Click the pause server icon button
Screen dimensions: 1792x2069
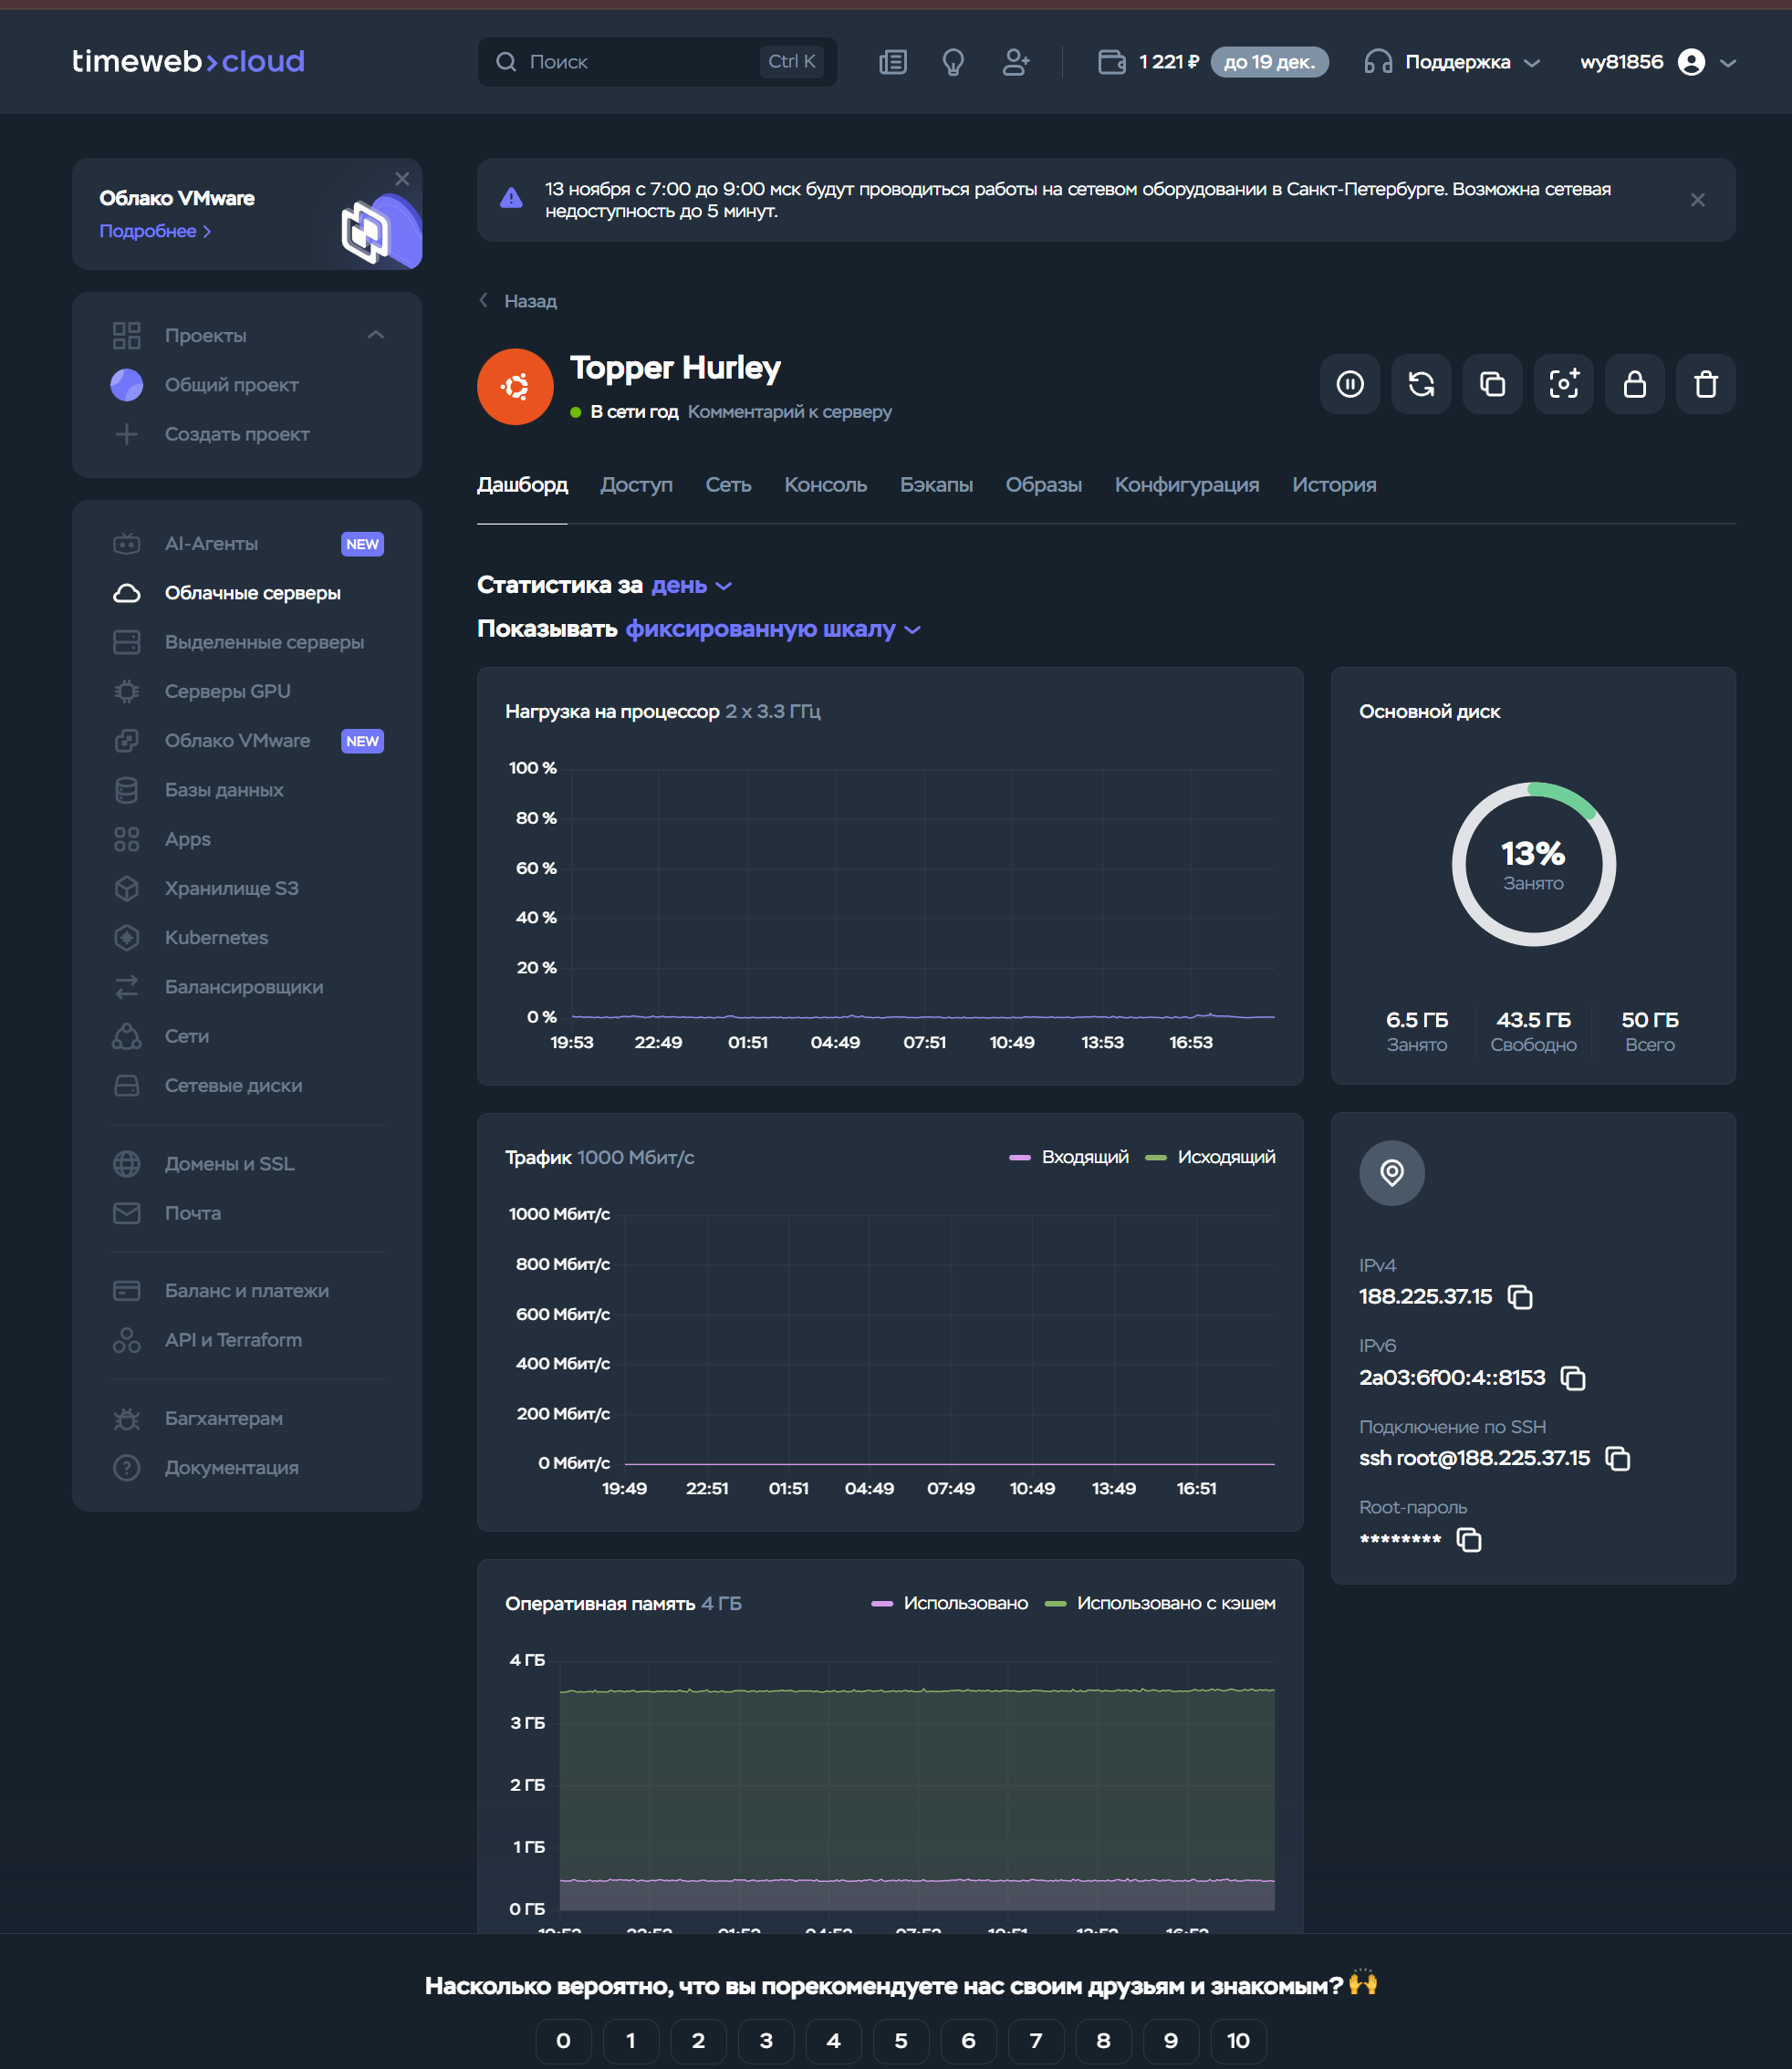coord(1350,384)
